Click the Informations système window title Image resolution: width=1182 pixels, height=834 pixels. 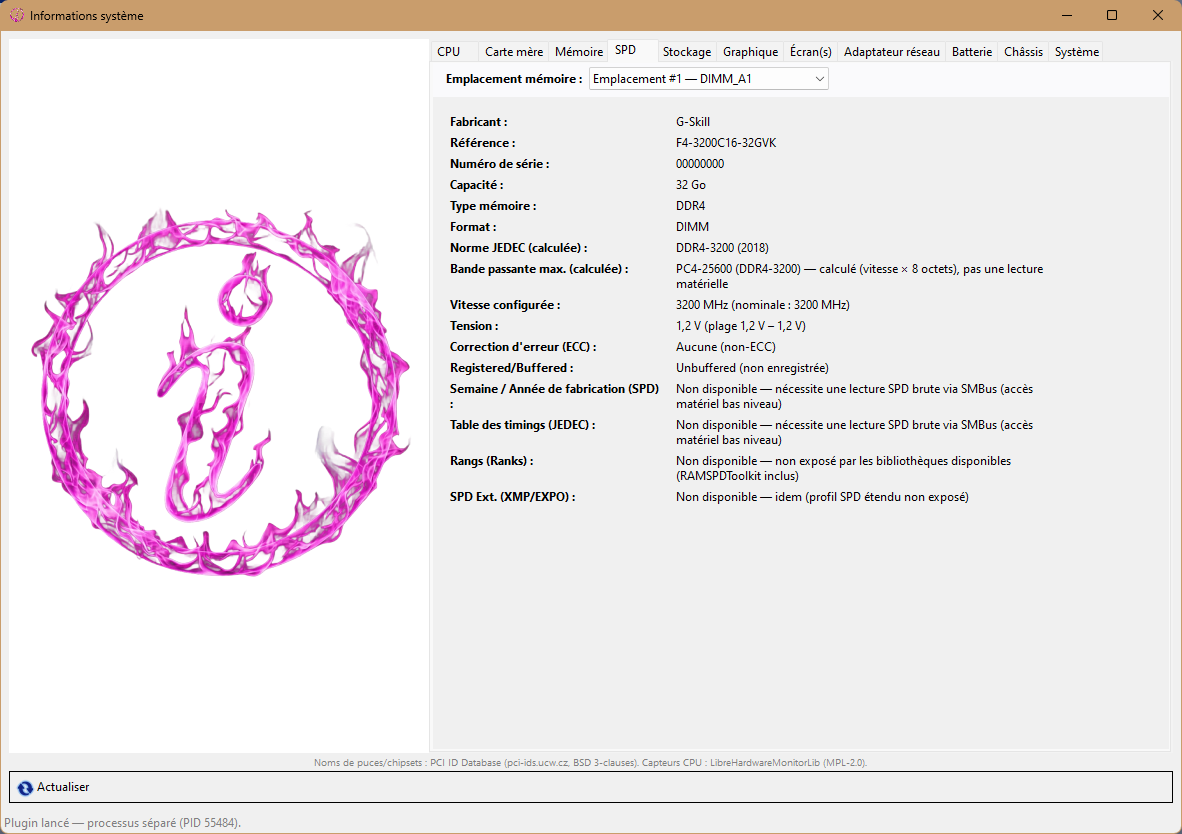[87, 15]
